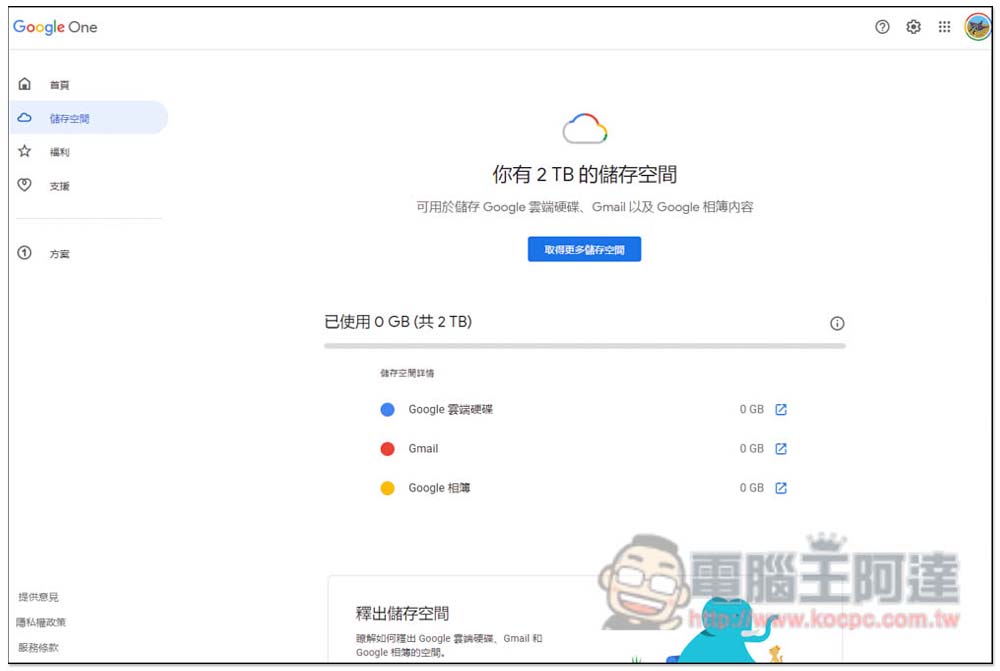Image resolution: width=1000 pixels, height=671 pixels.
Task: Click the Google One logo
Action: [55, 27]
